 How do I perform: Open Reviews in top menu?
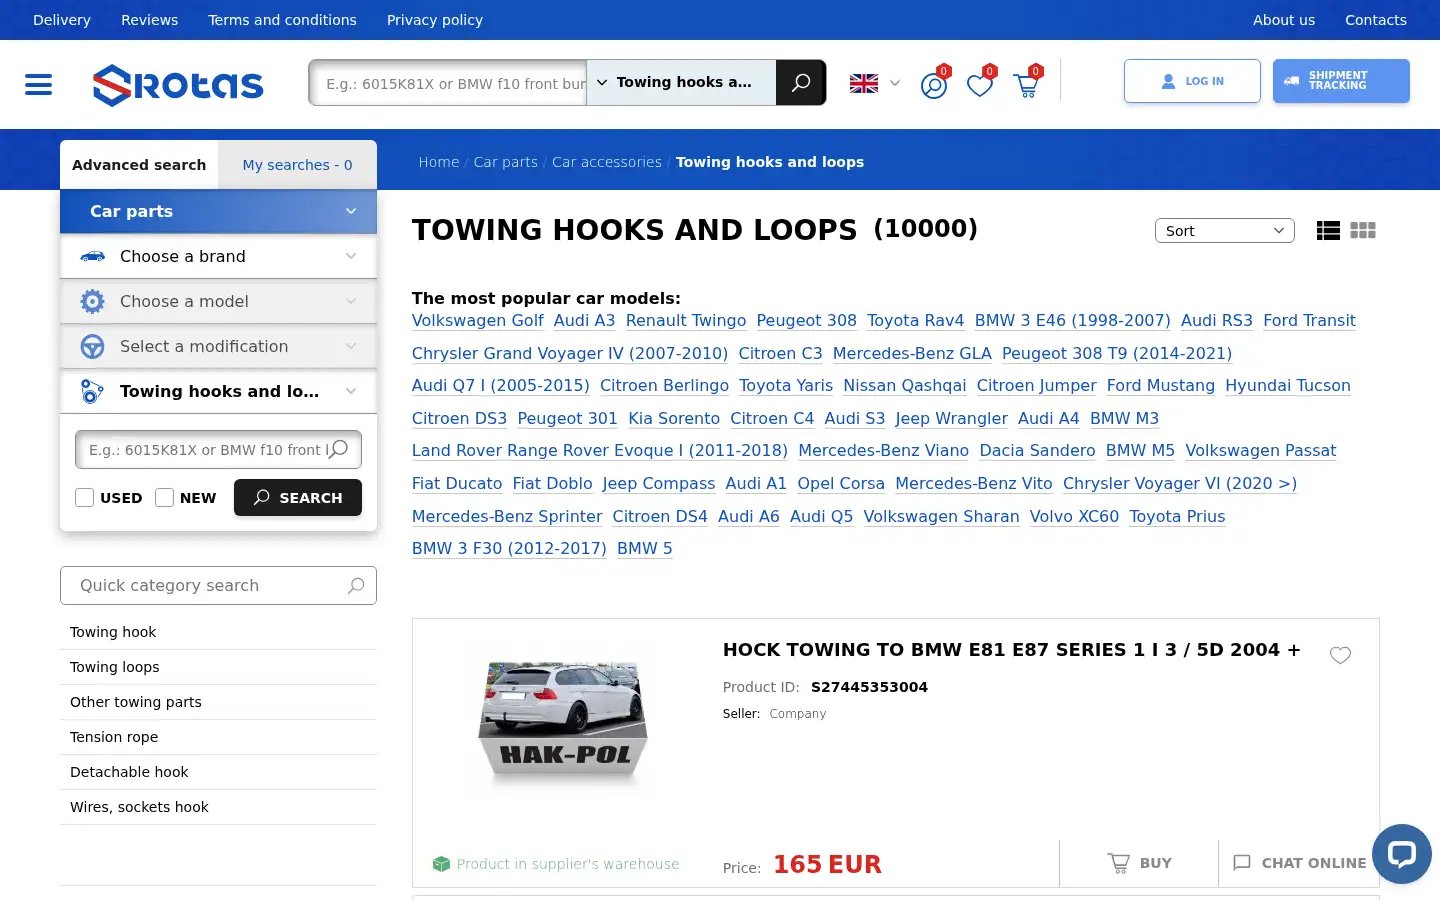[149, 20]
